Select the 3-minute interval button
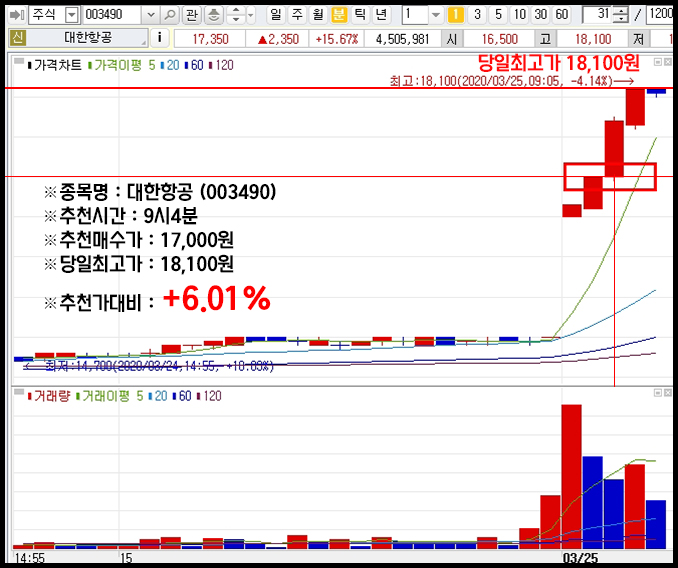This screenshot has height=568, width=678. (x=477, y=15)
